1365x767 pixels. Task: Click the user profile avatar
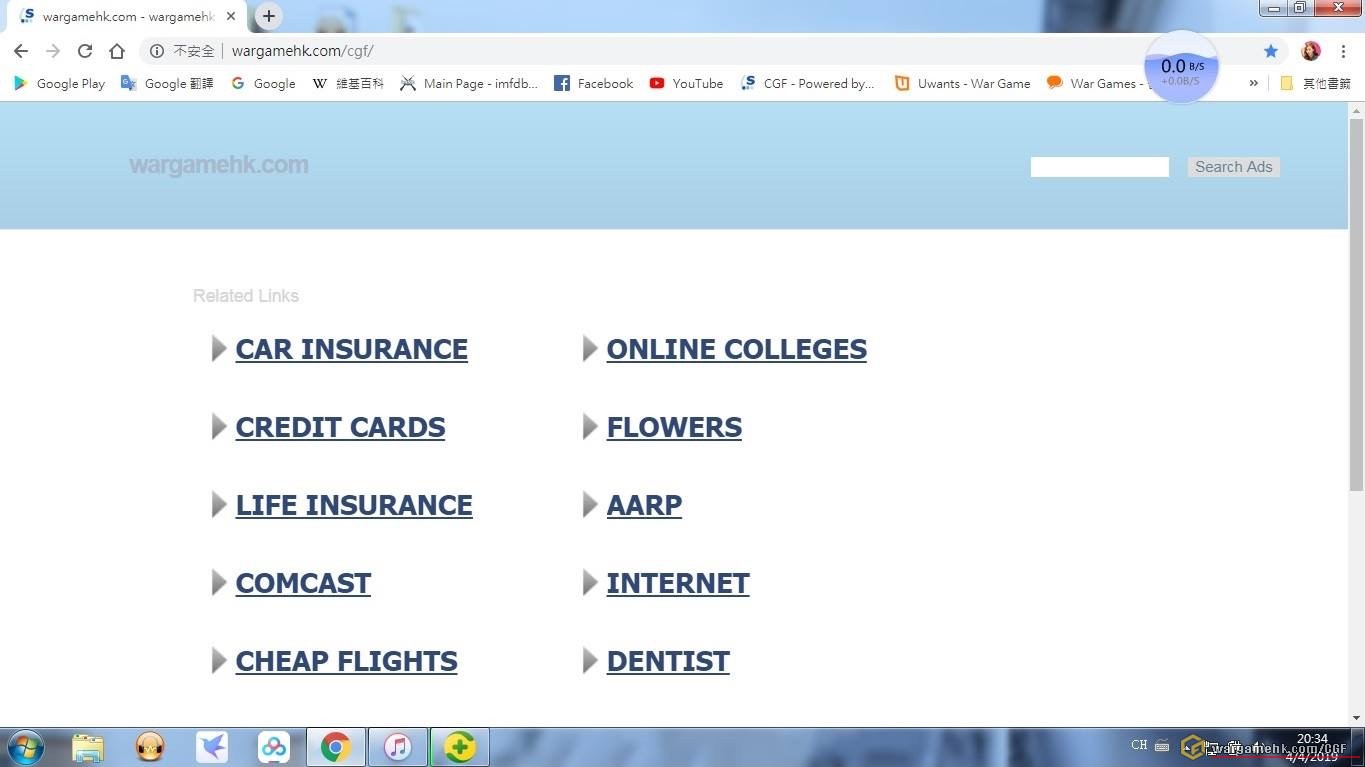[1311, 51]
